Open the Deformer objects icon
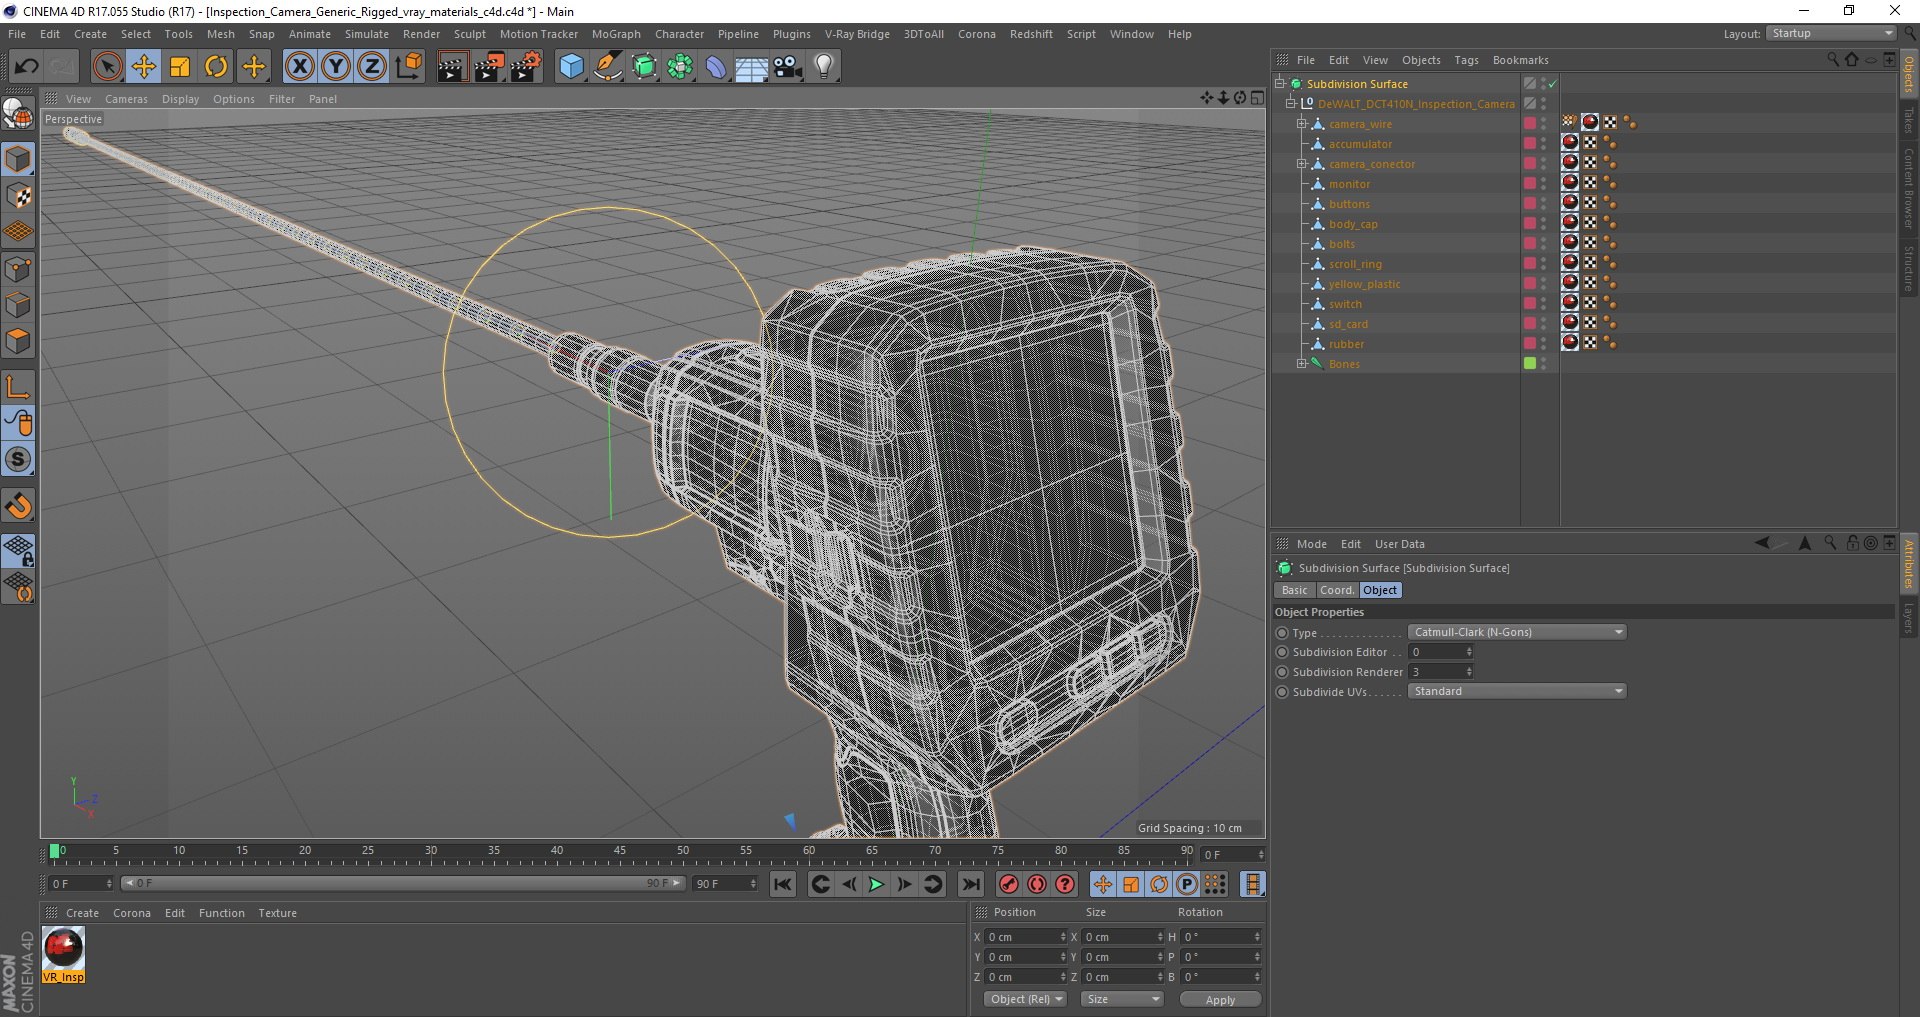Screen dimensions: 1920x1017 point(716,67)
